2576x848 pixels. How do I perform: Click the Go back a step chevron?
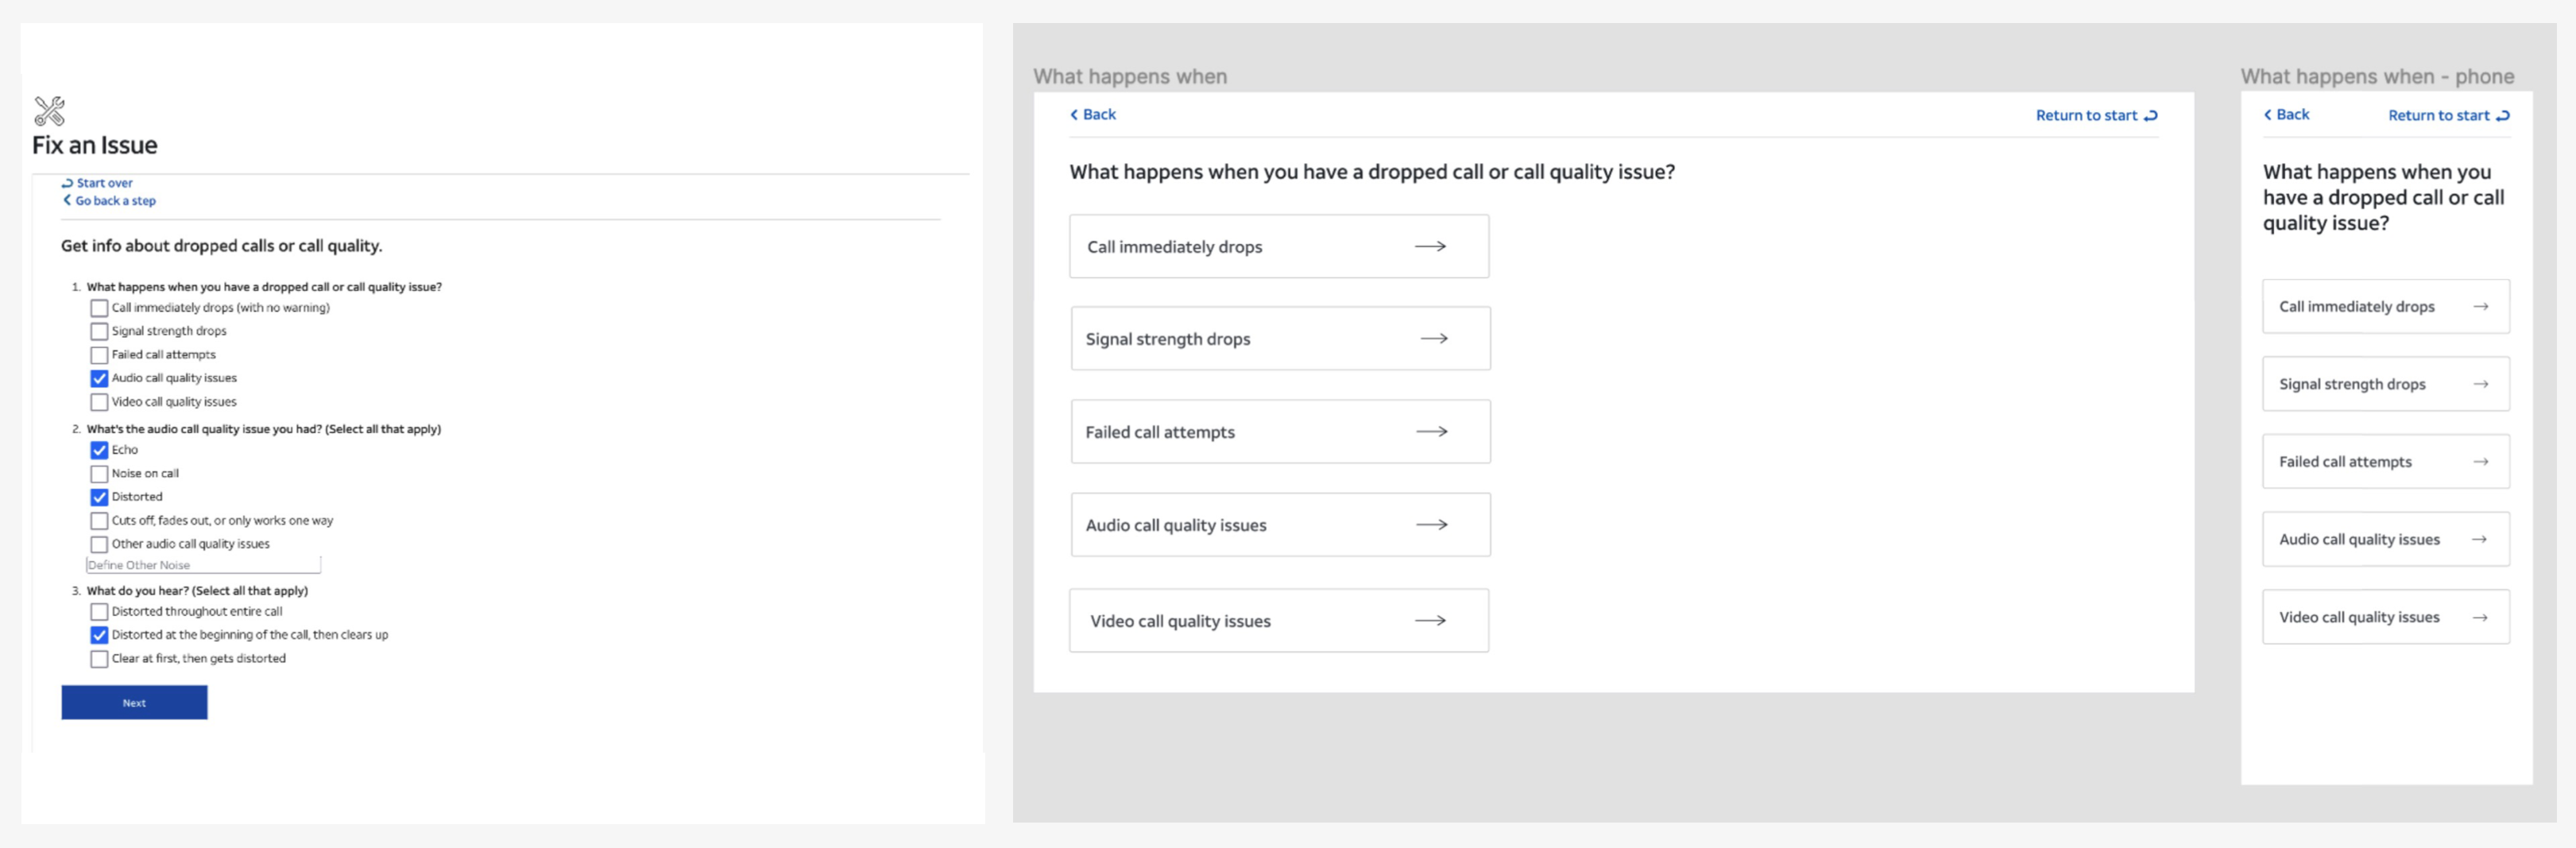pos(67,200)
